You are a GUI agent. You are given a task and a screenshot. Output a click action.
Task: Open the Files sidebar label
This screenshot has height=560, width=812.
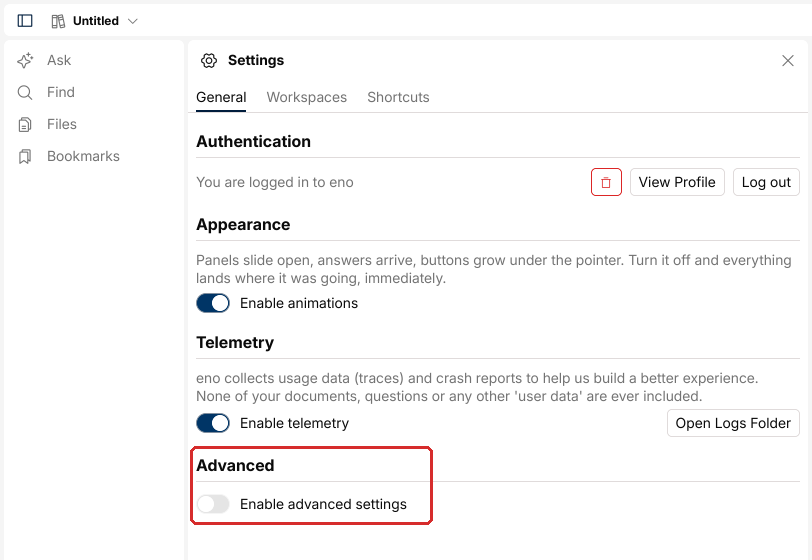(x=62, y=124)
